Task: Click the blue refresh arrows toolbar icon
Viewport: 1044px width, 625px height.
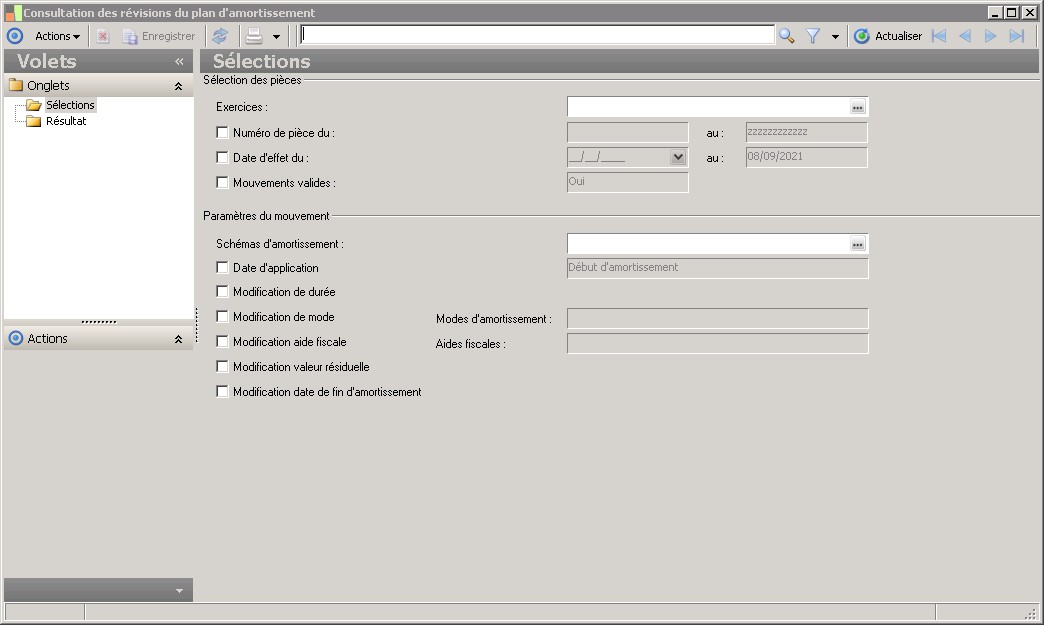Action: [220, 36]
